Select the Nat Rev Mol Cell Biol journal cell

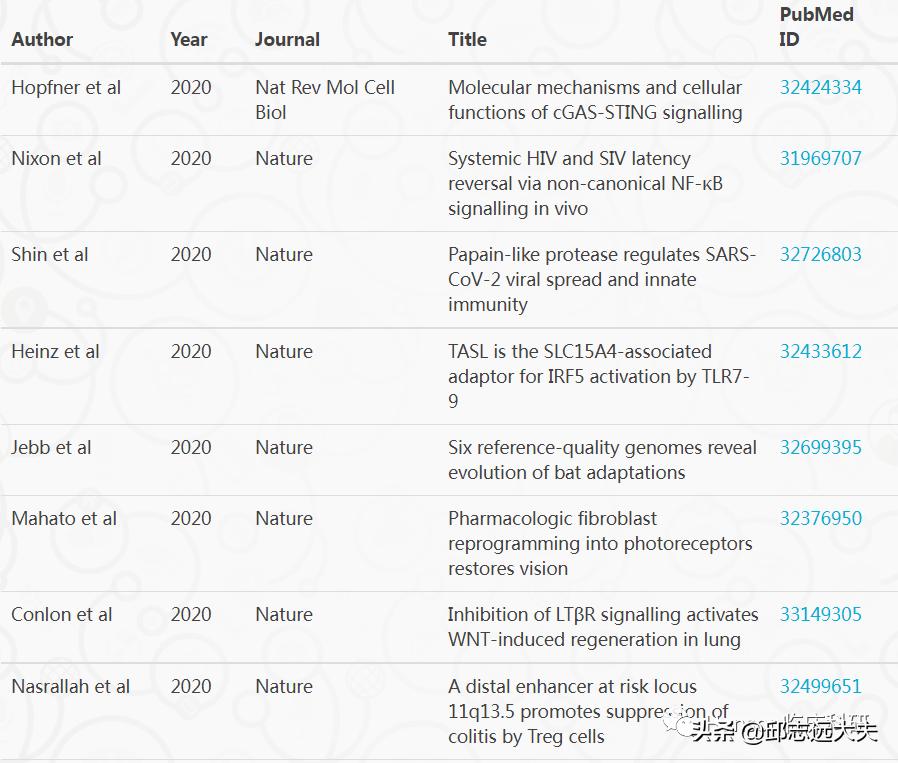(x=325, y=100)
